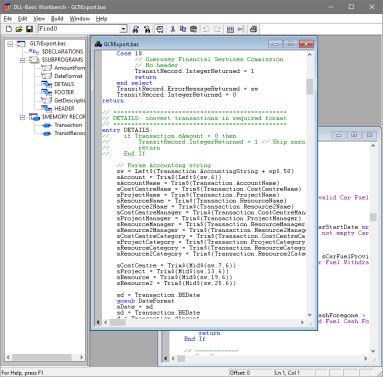Select the AmountFormat subprogram in tree
The image size is (383, 377).
69,68
